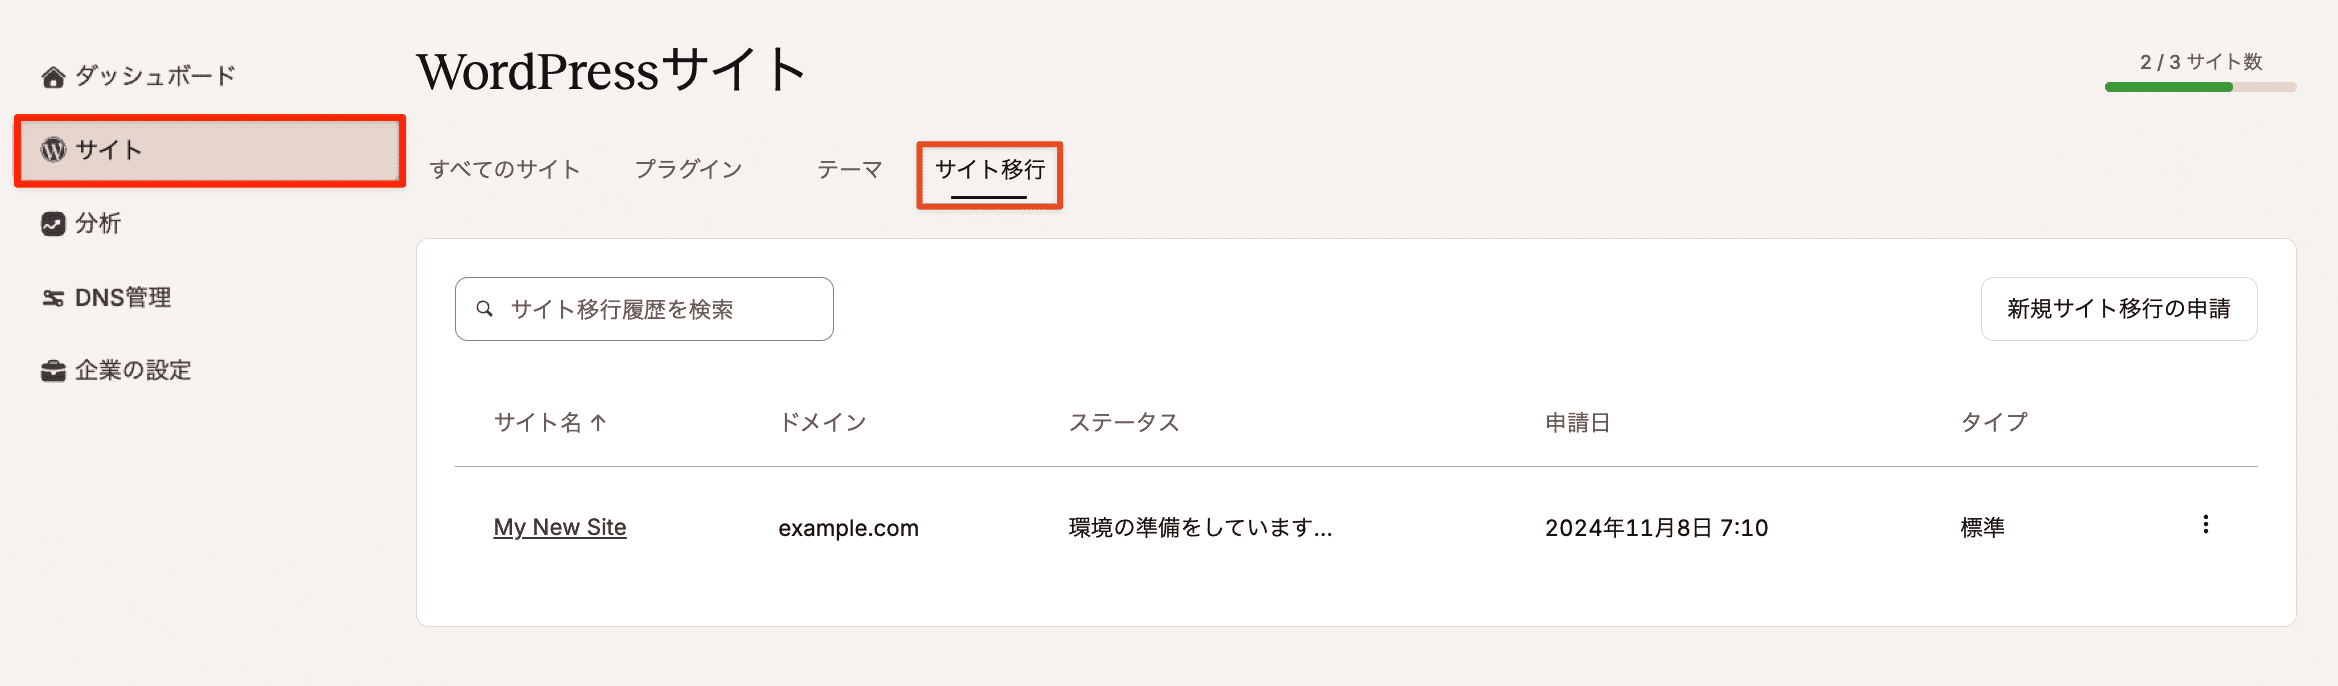
Task: Click the 新規サイト移行の申請 button
Action: coord(2119,308)
